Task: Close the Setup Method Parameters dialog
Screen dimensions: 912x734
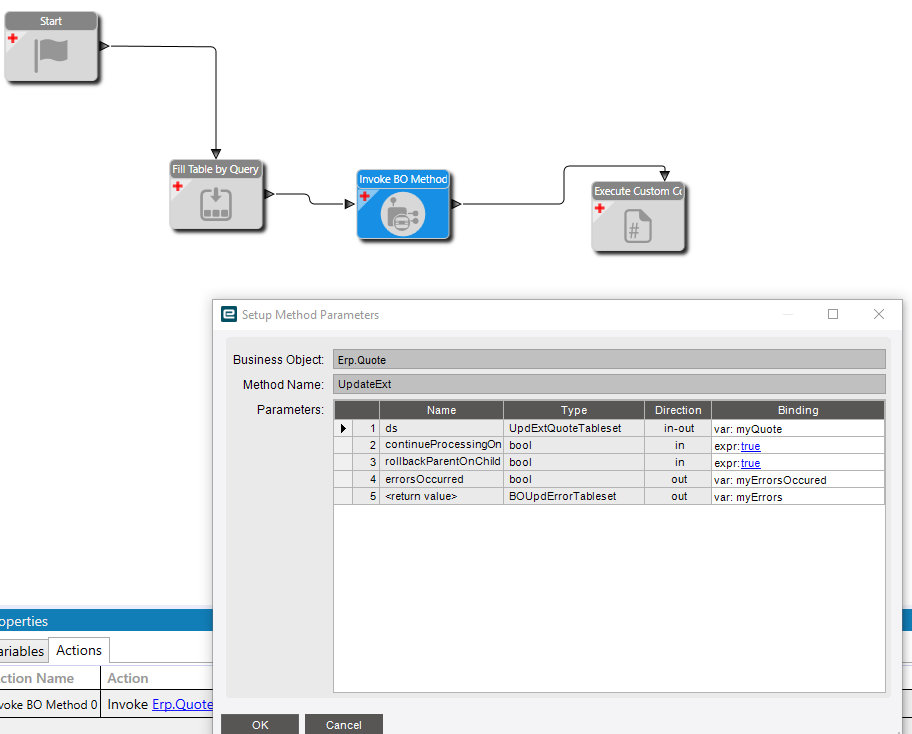Action: (x=879, y=314)
